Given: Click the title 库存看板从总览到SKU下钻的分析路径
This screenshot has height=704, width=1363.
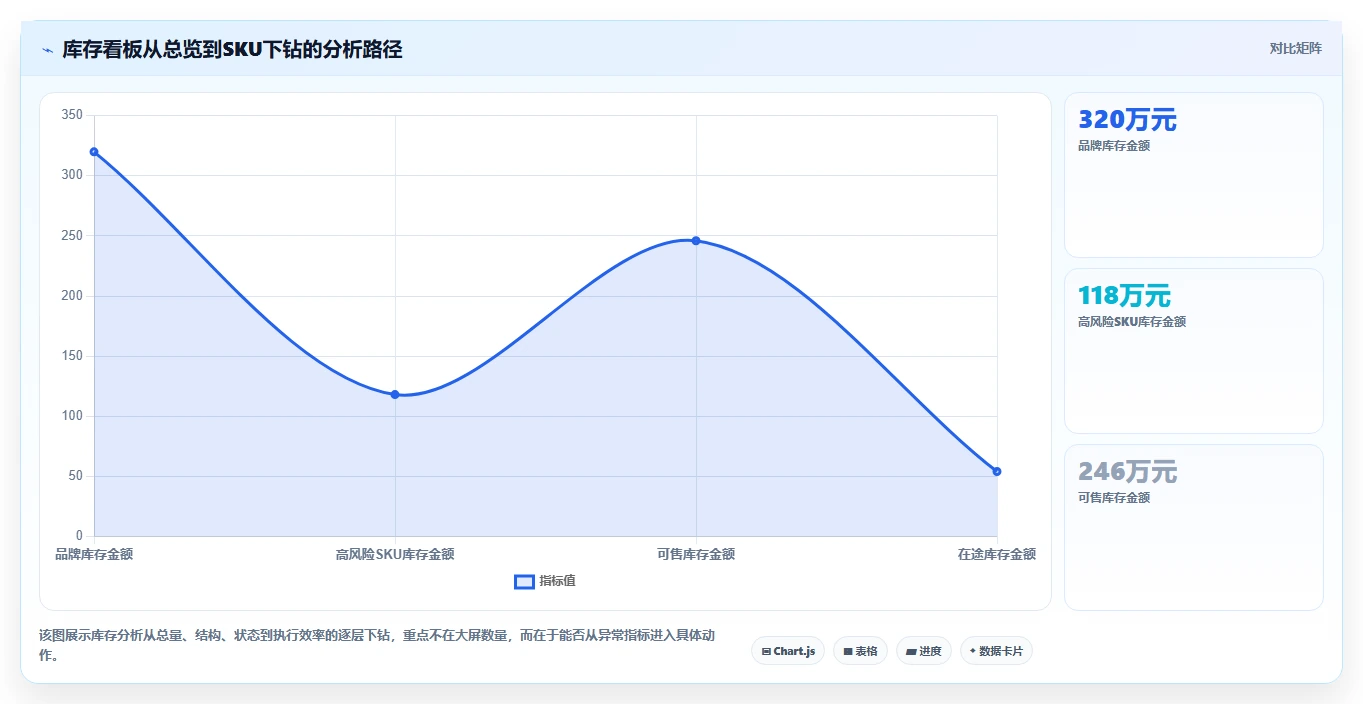Looking at the screenshot, I should [x=232, y=50].
